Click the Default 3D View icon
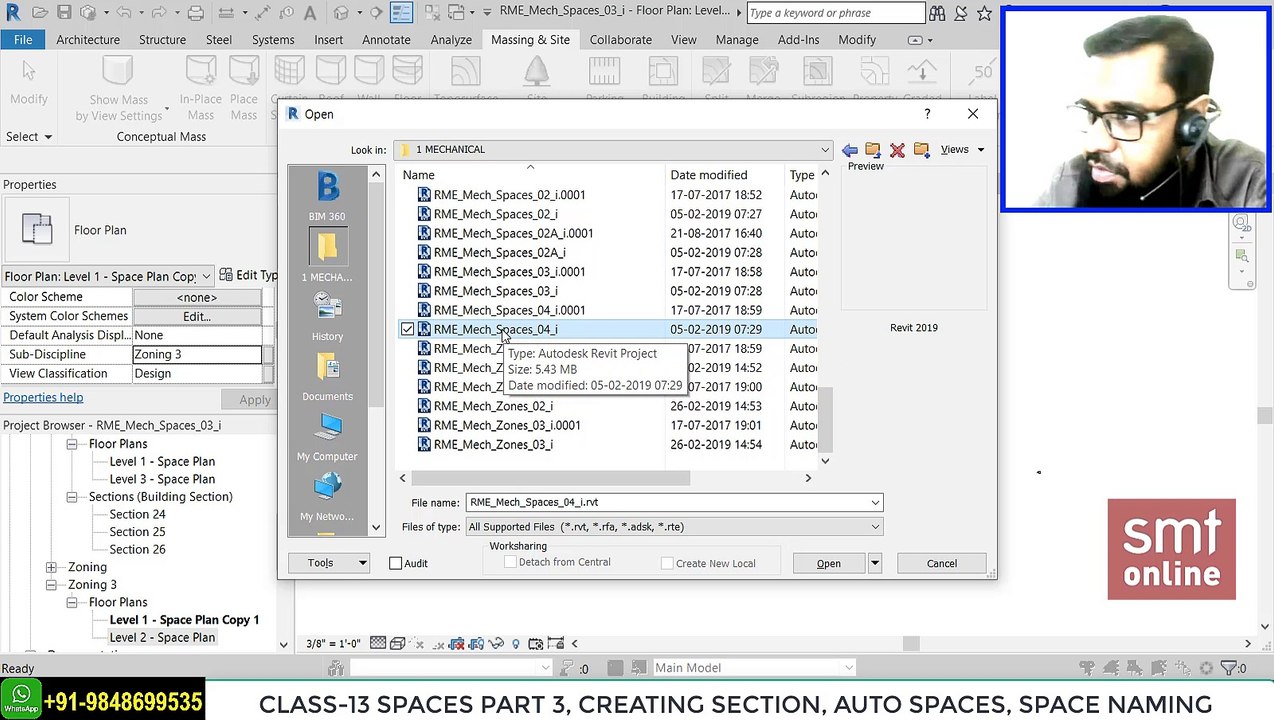Image resolution: width=1274 pixels, height=720 pixels. tap(341, 13)
